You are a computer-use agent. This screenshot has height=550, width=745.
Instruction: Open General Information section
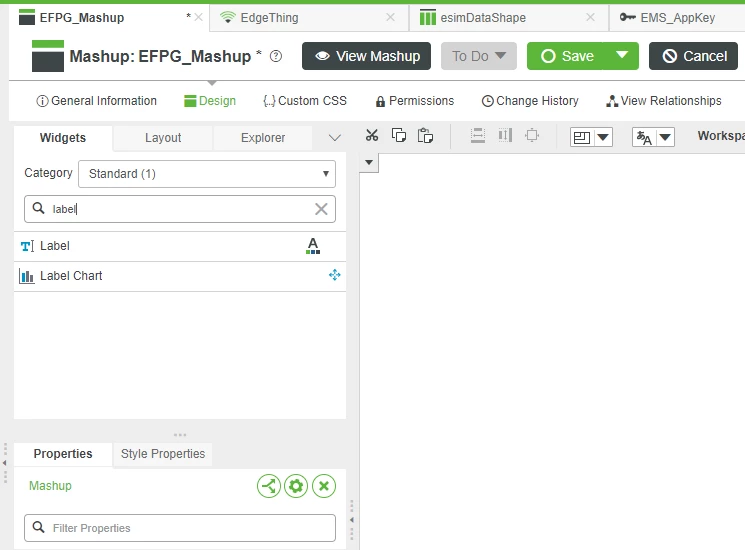[96, 101]
